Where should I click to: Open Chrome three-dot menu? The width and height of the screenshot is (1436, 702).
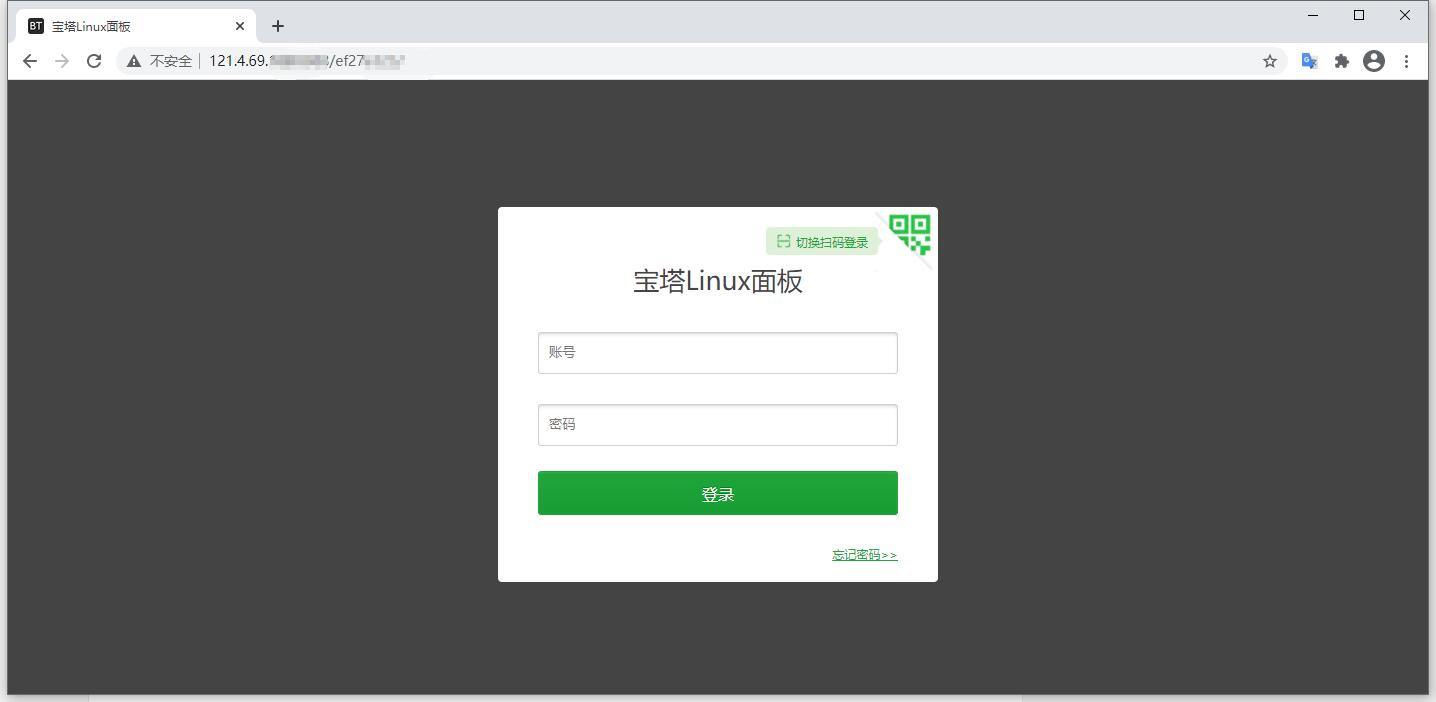click(1406, 61)
